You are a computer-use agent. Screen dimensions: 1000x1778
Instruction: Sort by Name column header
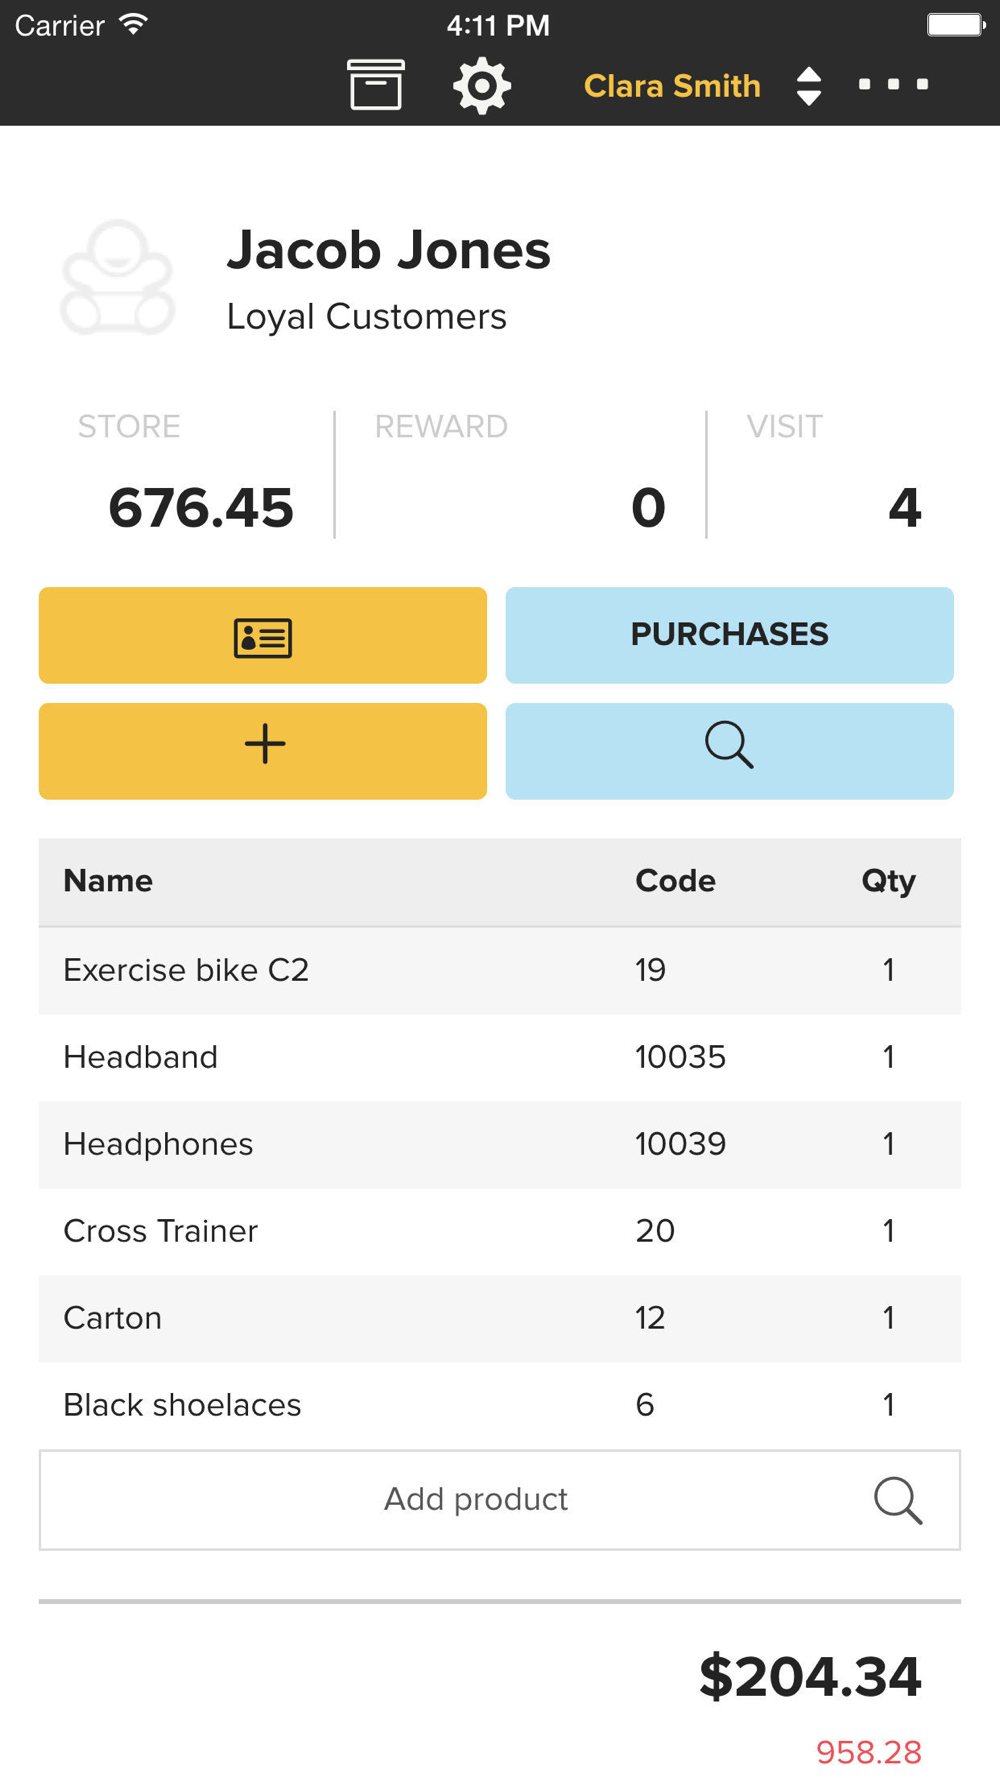click(x=108, y=881)
